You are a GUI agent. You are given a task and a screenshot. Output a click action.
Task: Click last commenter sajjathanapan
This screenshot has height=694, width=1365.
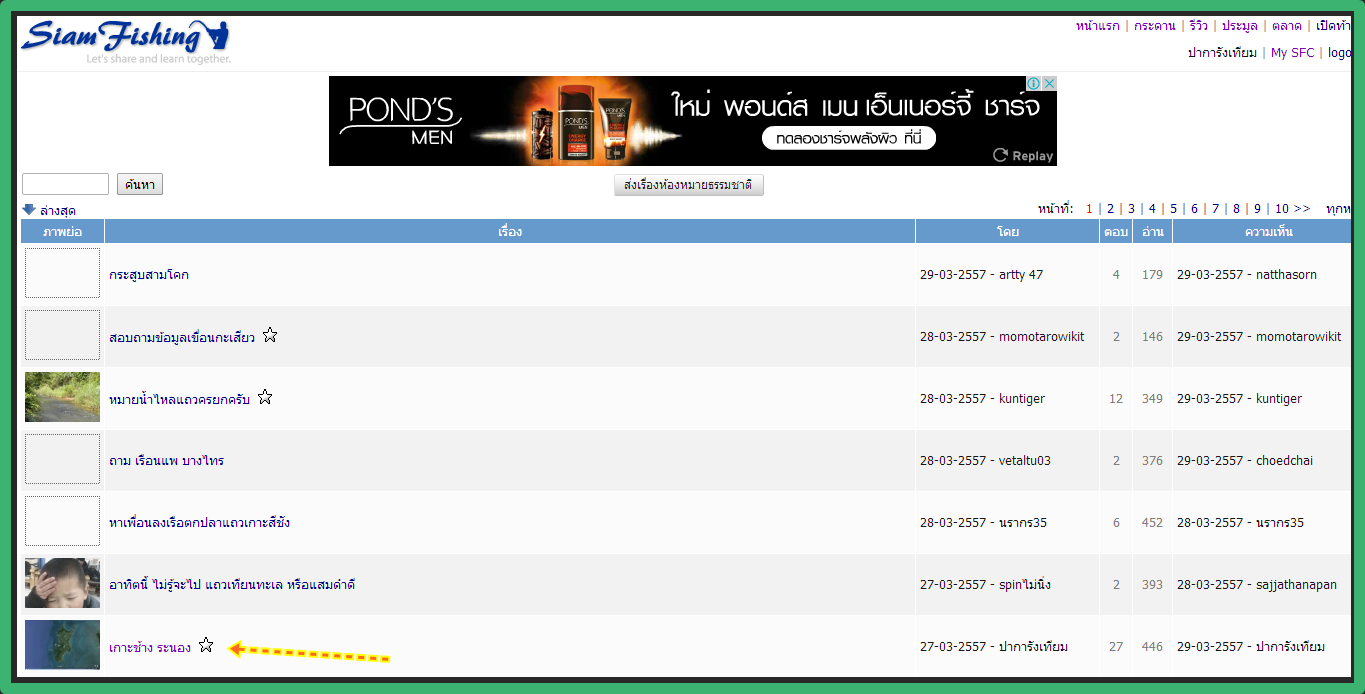(1296, 585)
